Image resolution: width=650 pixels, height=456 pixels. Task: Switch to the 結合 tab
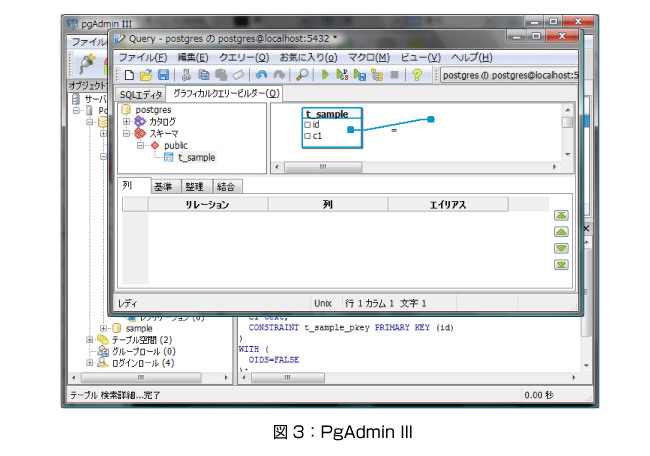click(x=226, y=187)
